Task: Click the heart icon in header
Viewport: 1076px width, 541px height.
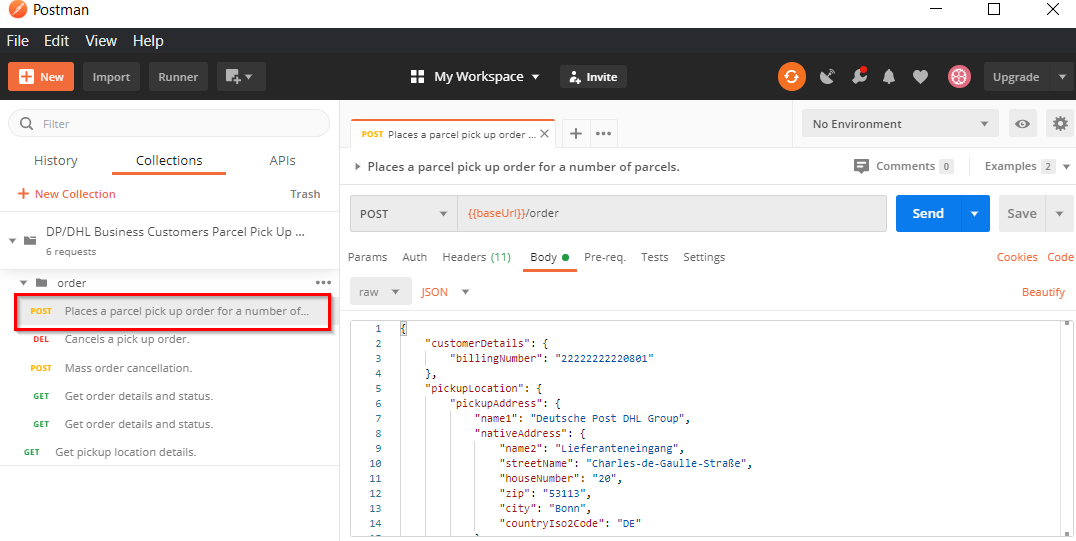Action: point(921,77)
